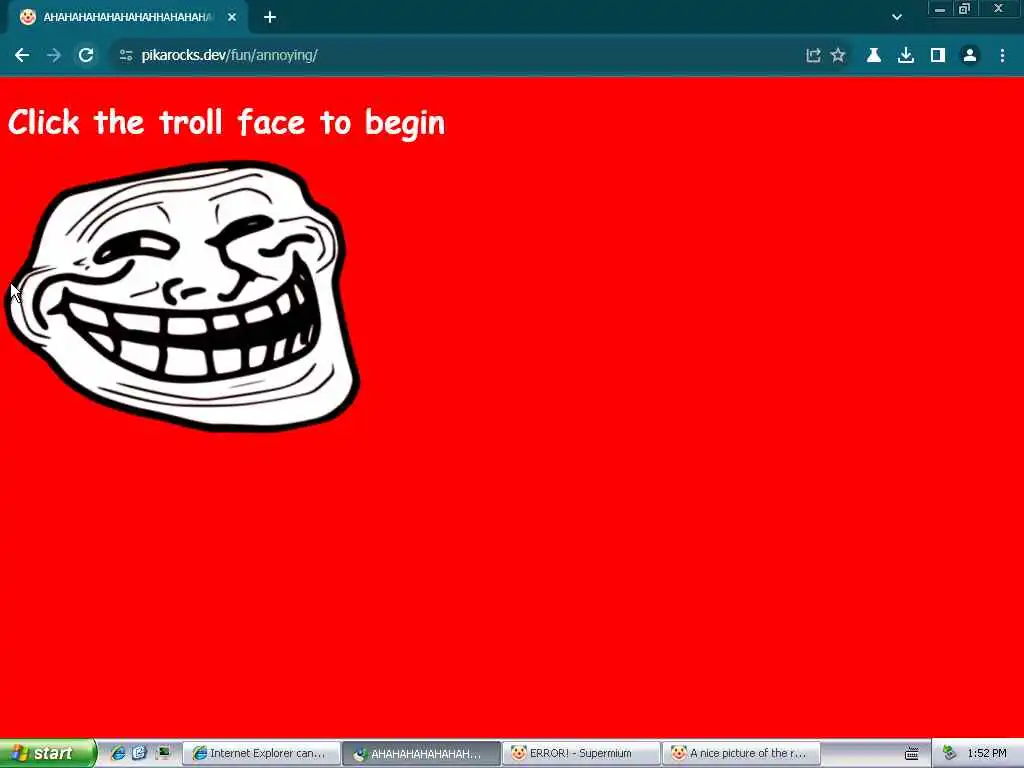This screenshot has width=1024, height=768.
Task: Switch to ERROR! - Supermium taskbar window
Action: [581, 754]
